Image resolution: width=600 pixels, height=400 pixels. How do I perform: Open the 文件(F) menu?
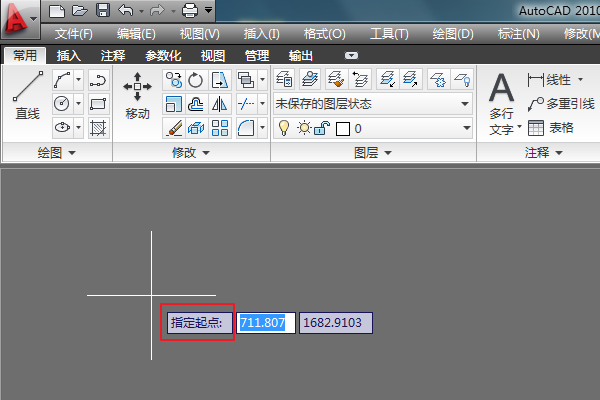[x=73, y=34]
